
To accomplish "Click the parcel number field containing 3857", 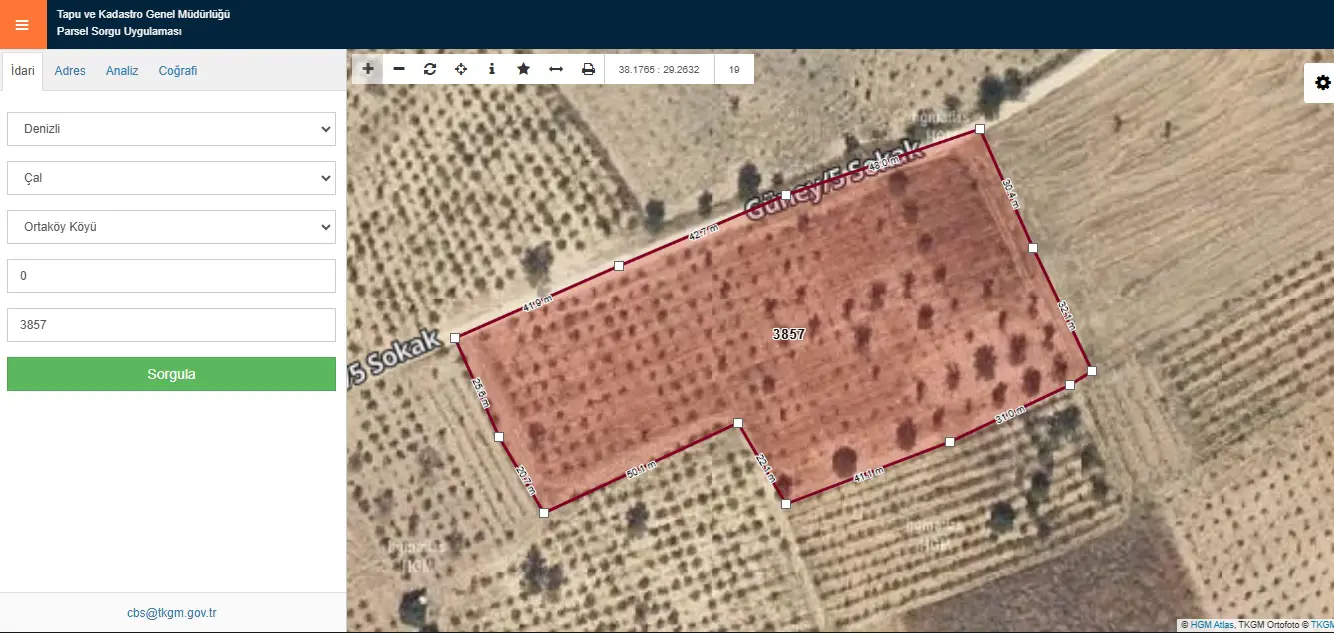I will pos(171,325).
